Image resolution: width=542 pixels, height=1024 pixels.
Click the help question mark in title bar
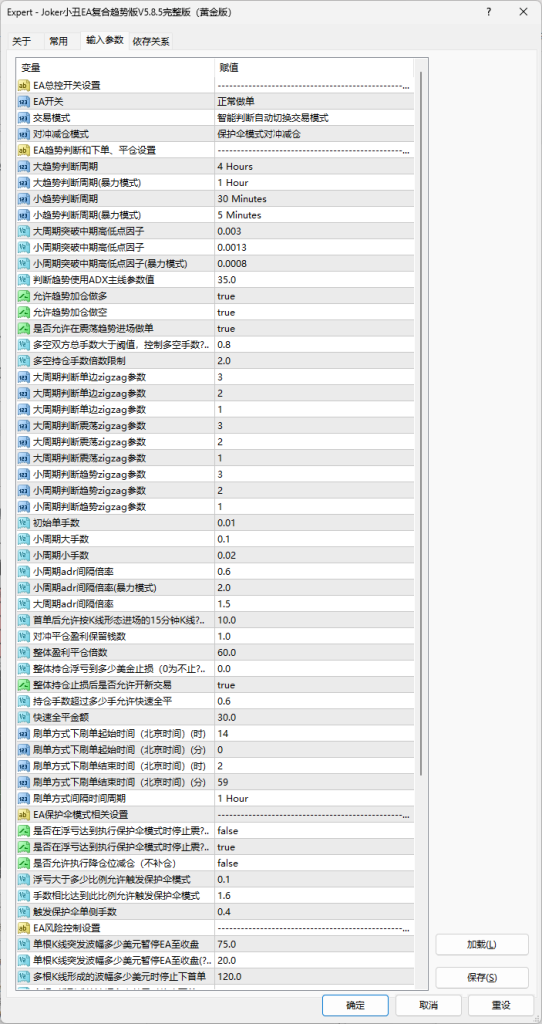tap(490, 12)
